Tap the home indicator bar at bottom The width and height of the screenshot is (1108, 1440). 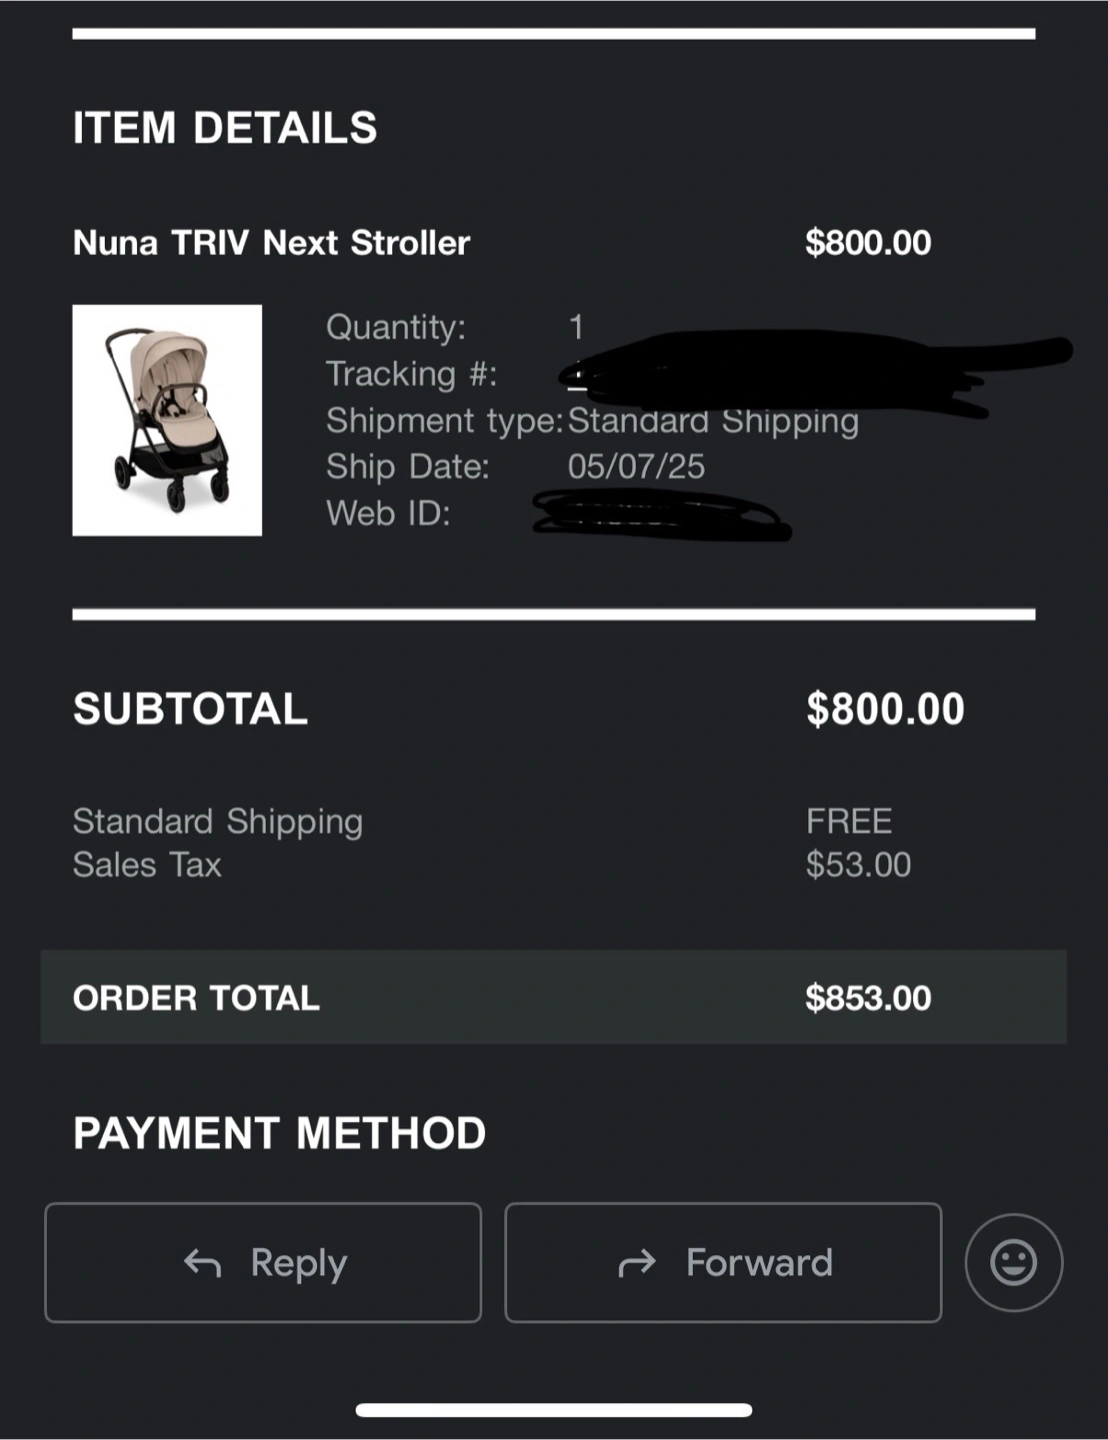pos(554,1410)
